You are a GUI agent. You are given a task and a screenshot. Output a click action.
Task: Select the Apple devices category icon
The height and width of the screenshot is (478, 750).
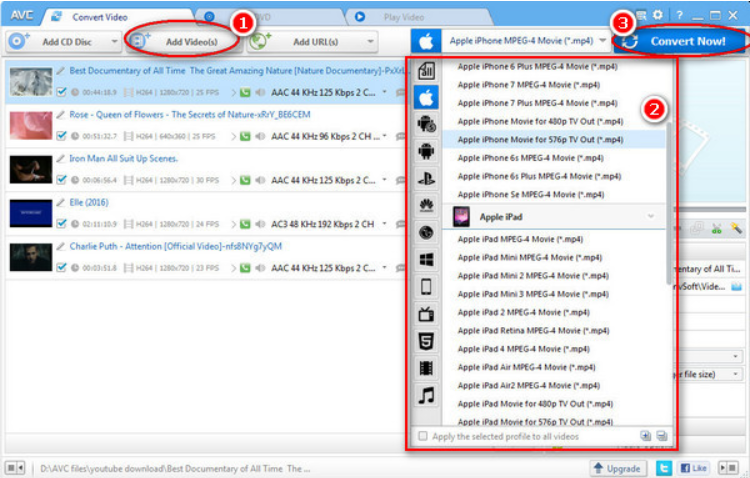(x=426, y=97)
